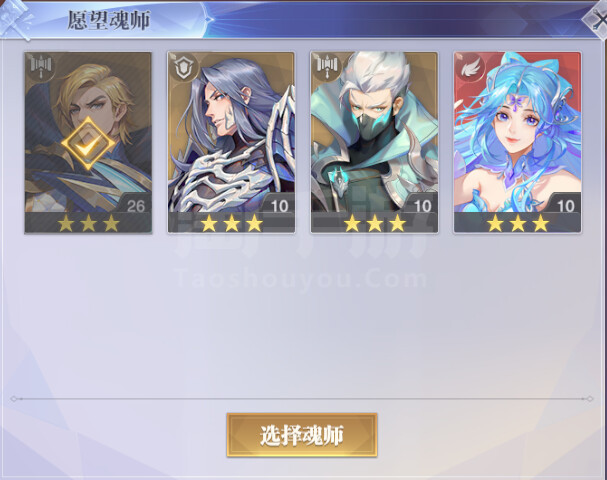Screen dimensions: 607x480
Task: Click the level 10 badge on purple-haired hero
Action: point(279,205)
